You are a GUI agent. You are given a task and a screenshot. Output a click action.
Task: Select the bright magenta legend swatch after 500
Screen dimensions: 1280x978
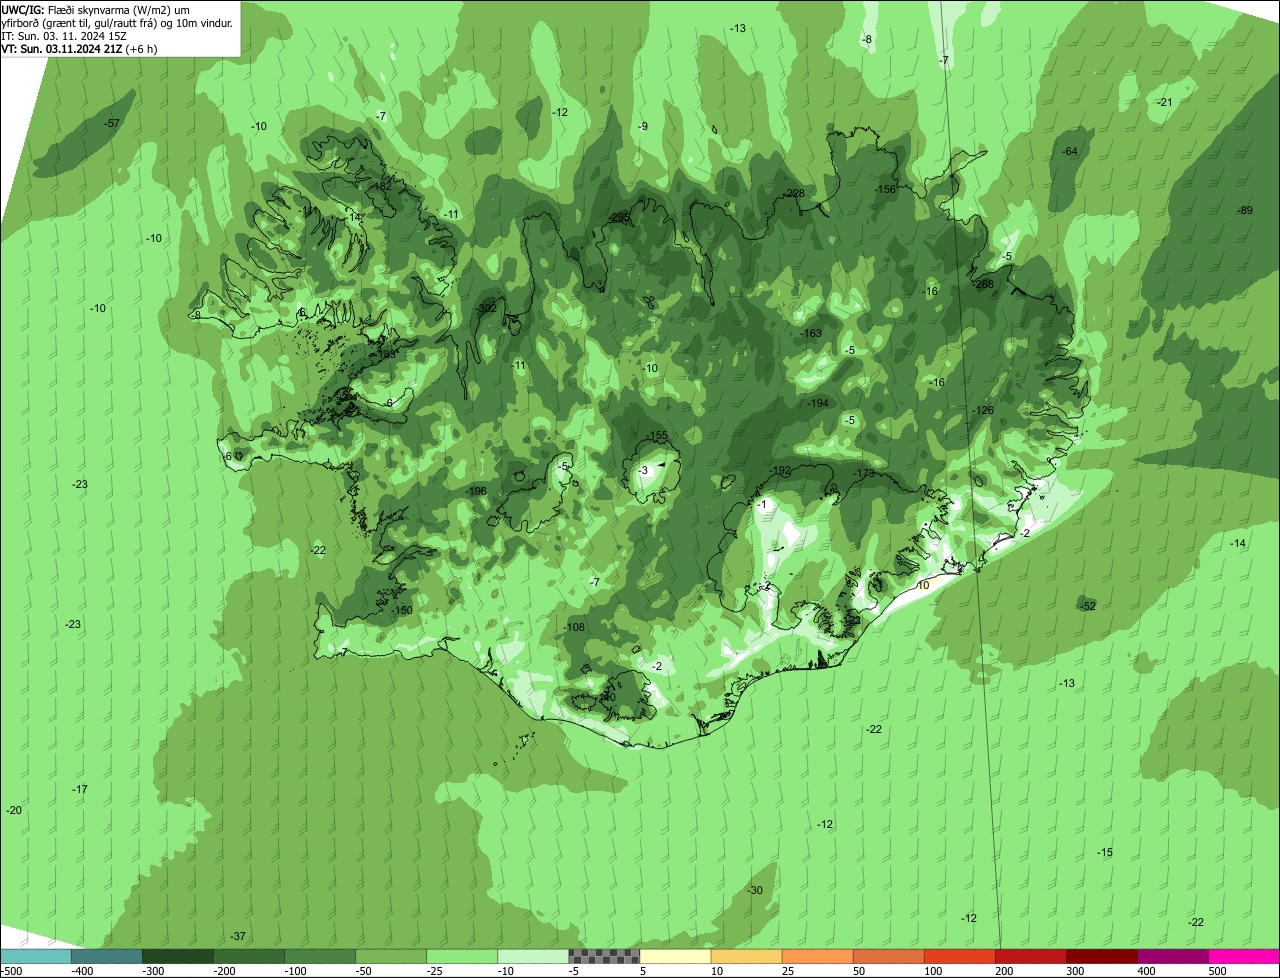pyautogui.click(x=1244, y=956)
